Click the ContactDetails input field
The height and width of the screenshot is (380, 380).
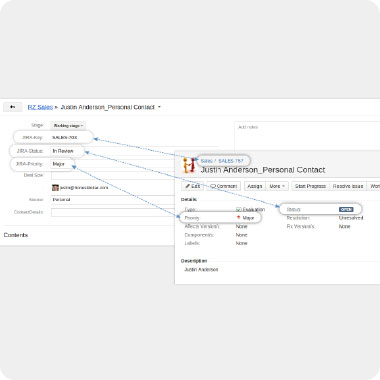[x=113, y=212]
